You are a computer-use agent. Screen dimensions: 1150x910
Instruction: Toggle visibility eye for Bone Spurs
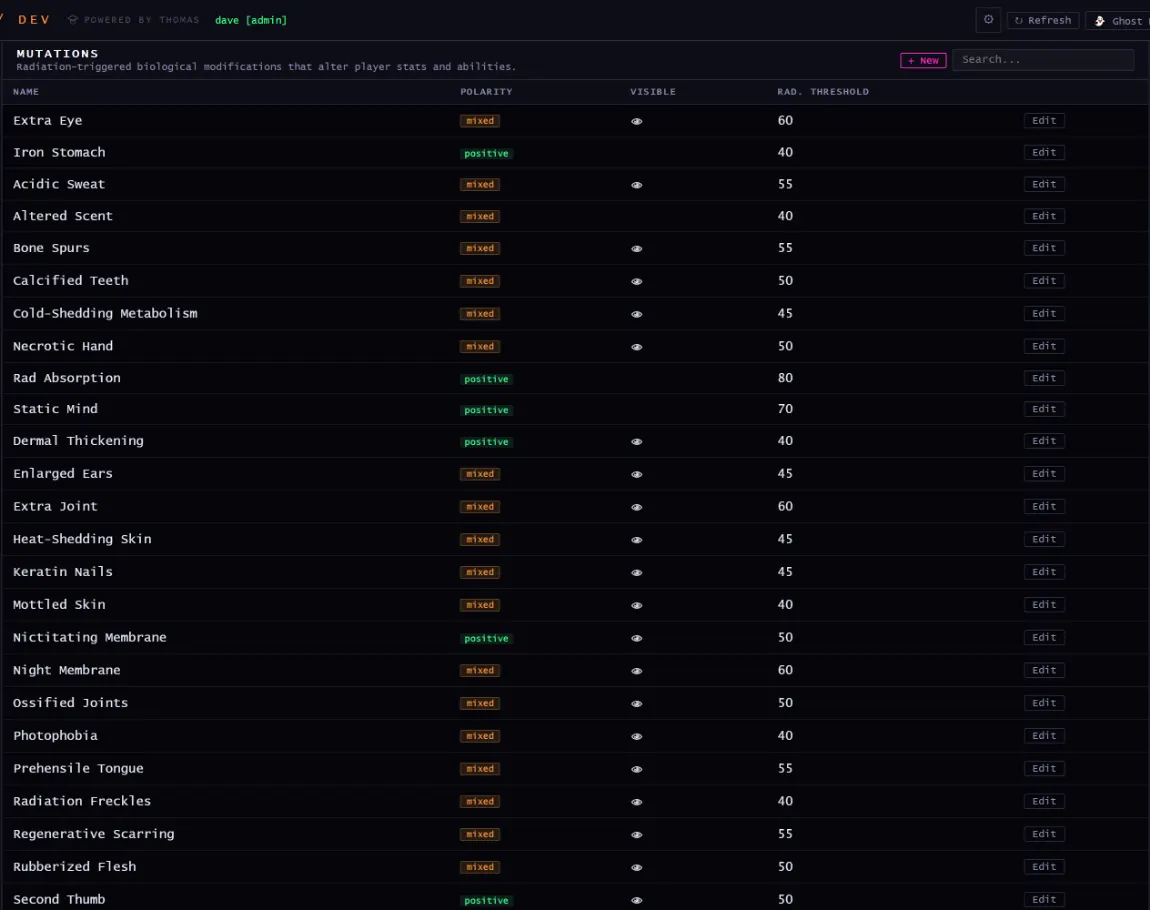[636, 249]
